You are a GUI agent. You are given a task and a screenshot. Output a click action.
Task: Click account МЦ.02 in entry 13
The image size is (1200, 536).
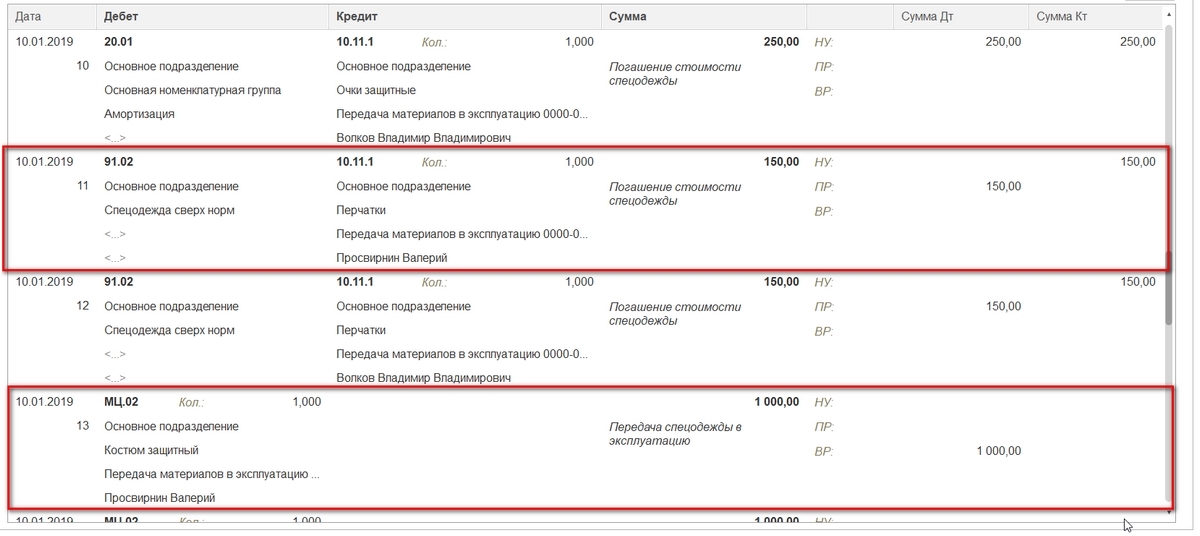click(x=121, y=402)
